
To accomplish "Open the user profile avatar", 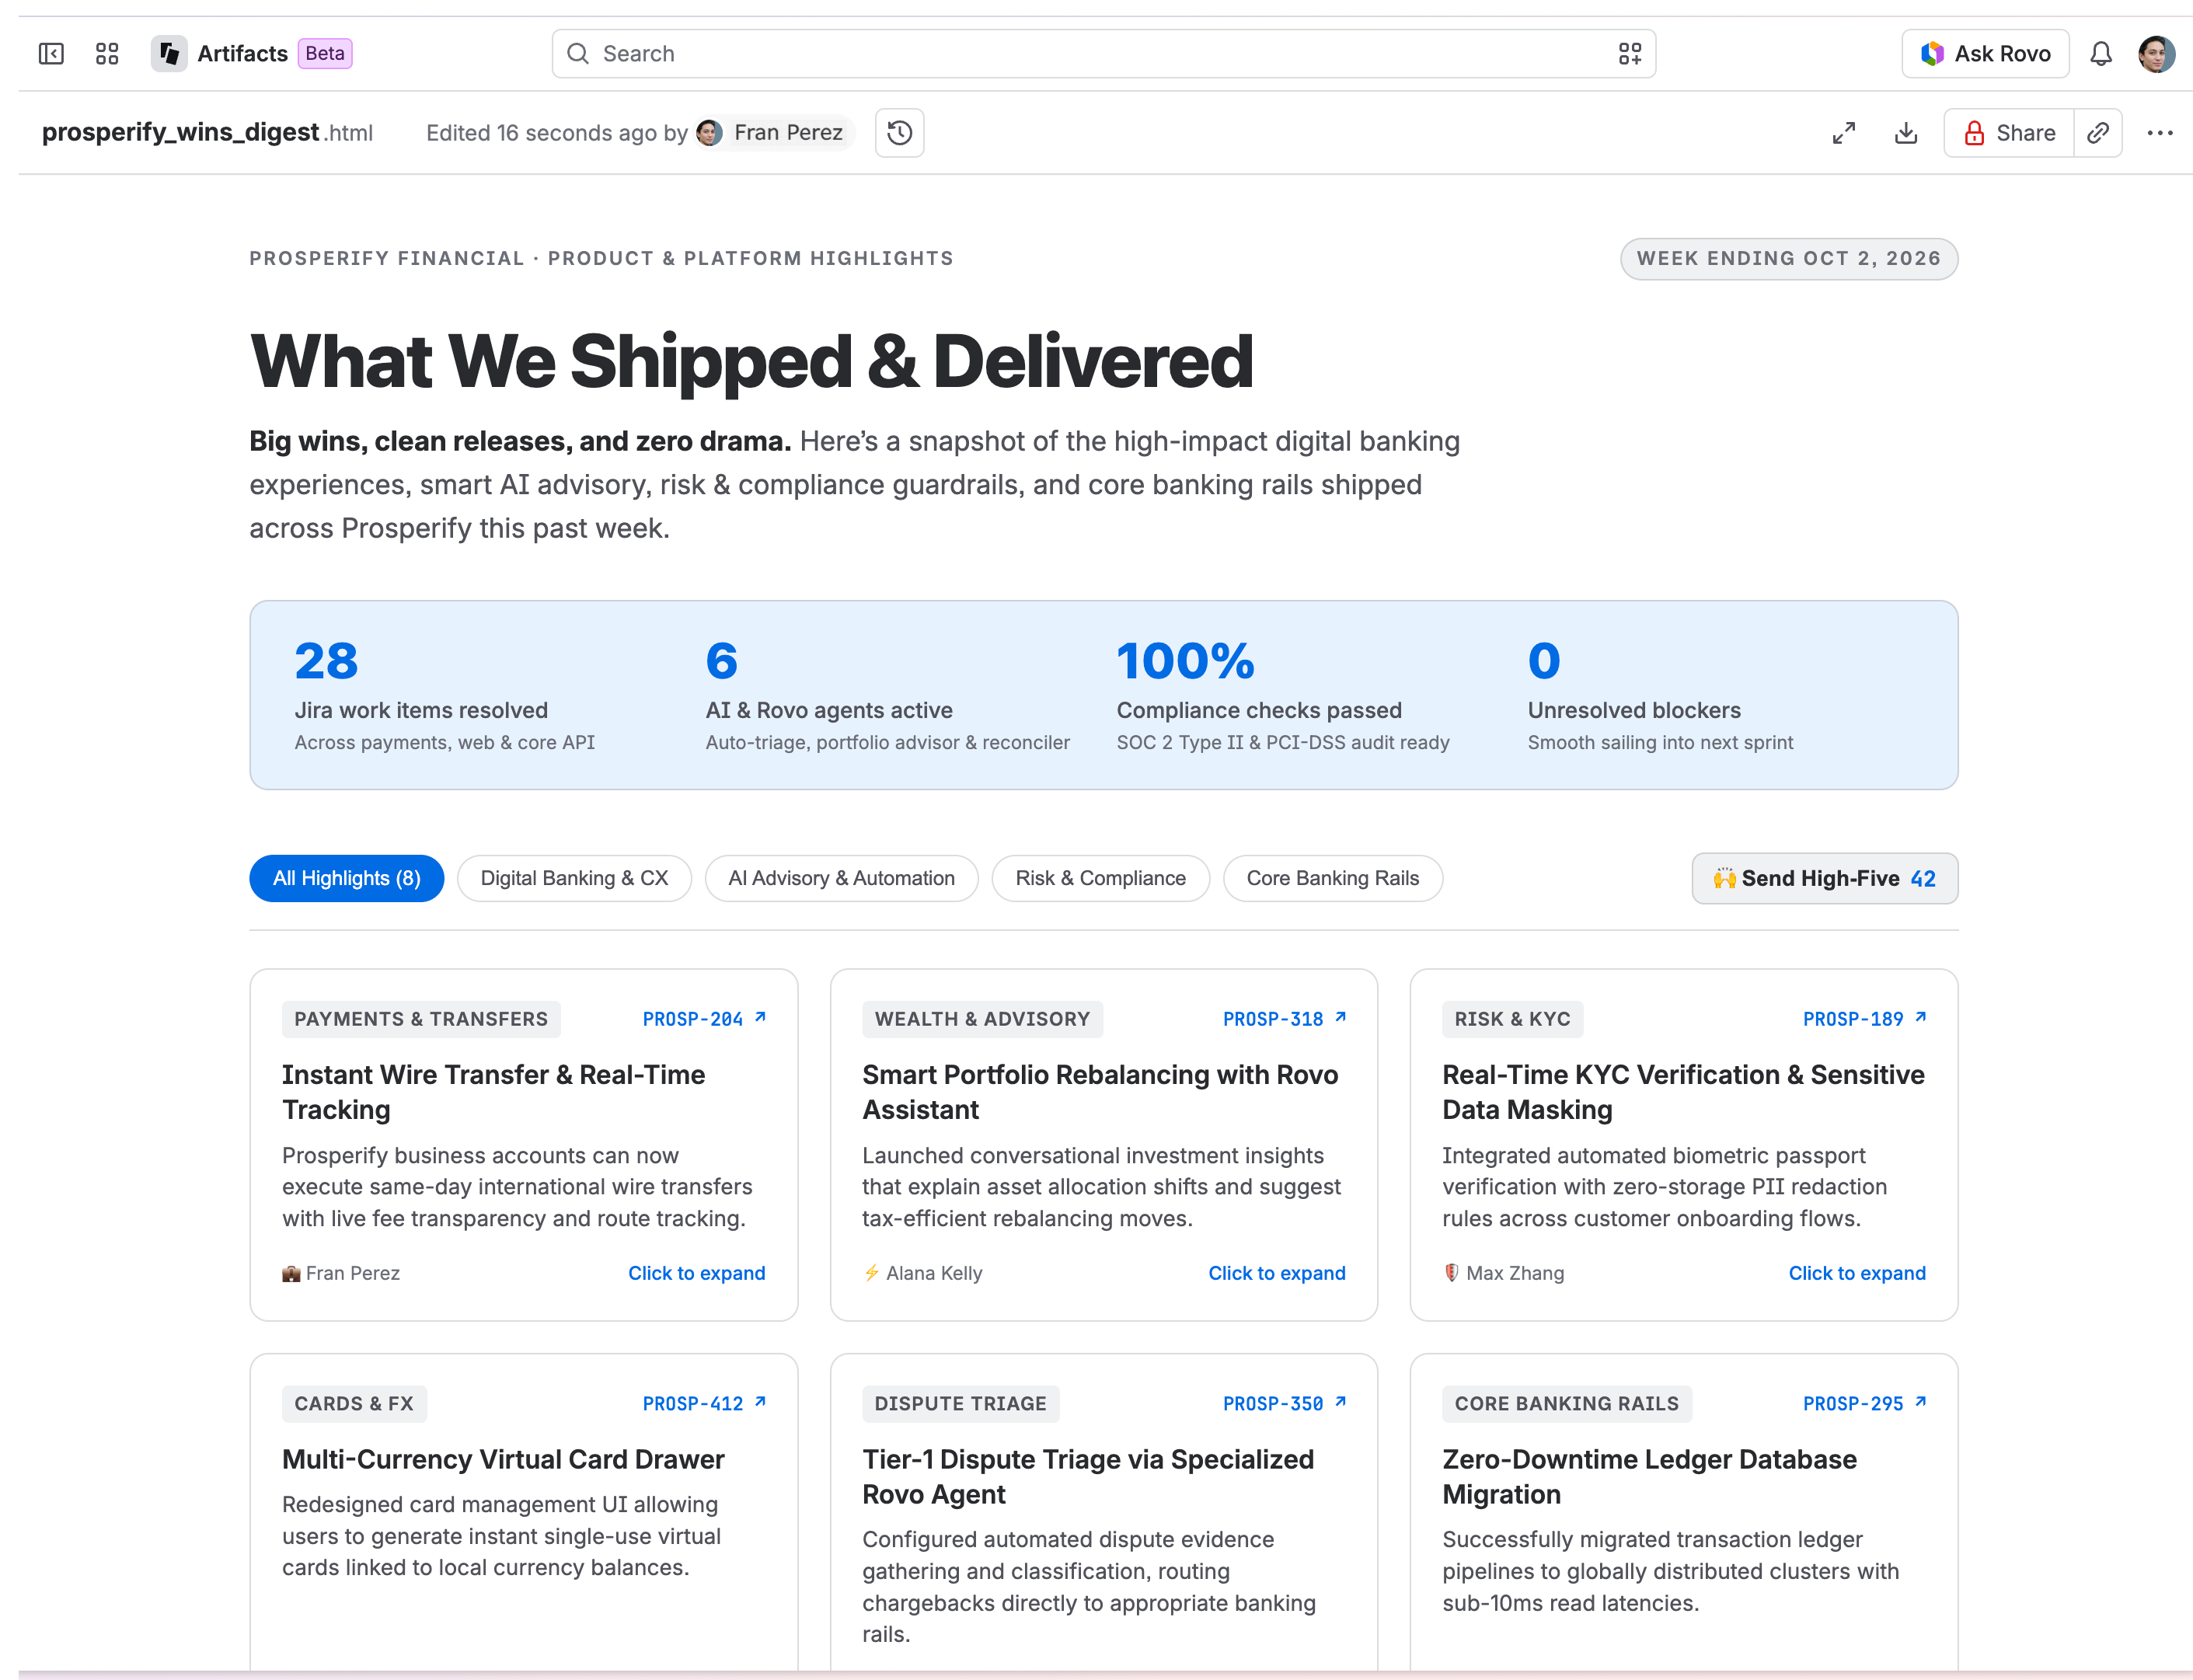I will (2156, 54).
